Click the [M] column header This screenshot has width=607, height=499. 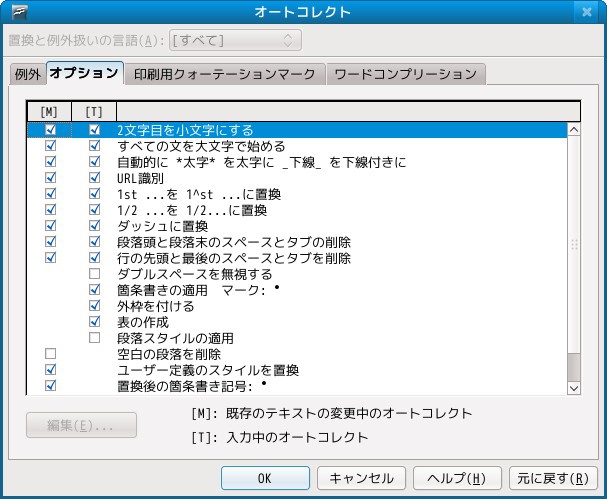pyautogui.click(x=49, y=112)
